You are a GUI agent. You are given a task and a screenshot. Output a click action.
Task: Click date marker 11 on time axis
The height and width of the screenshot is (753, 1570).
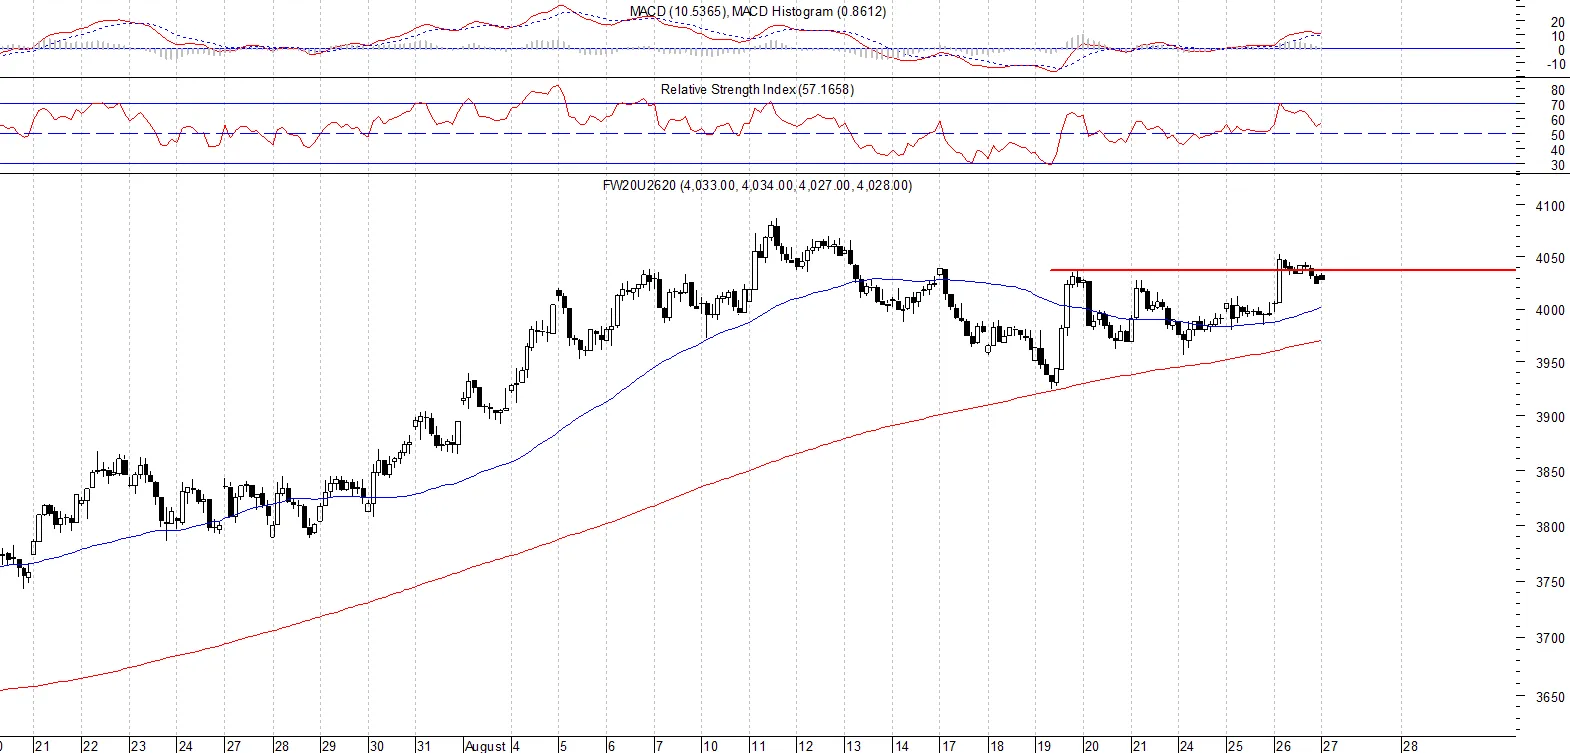pyautogui.click(x=758, y=746)
